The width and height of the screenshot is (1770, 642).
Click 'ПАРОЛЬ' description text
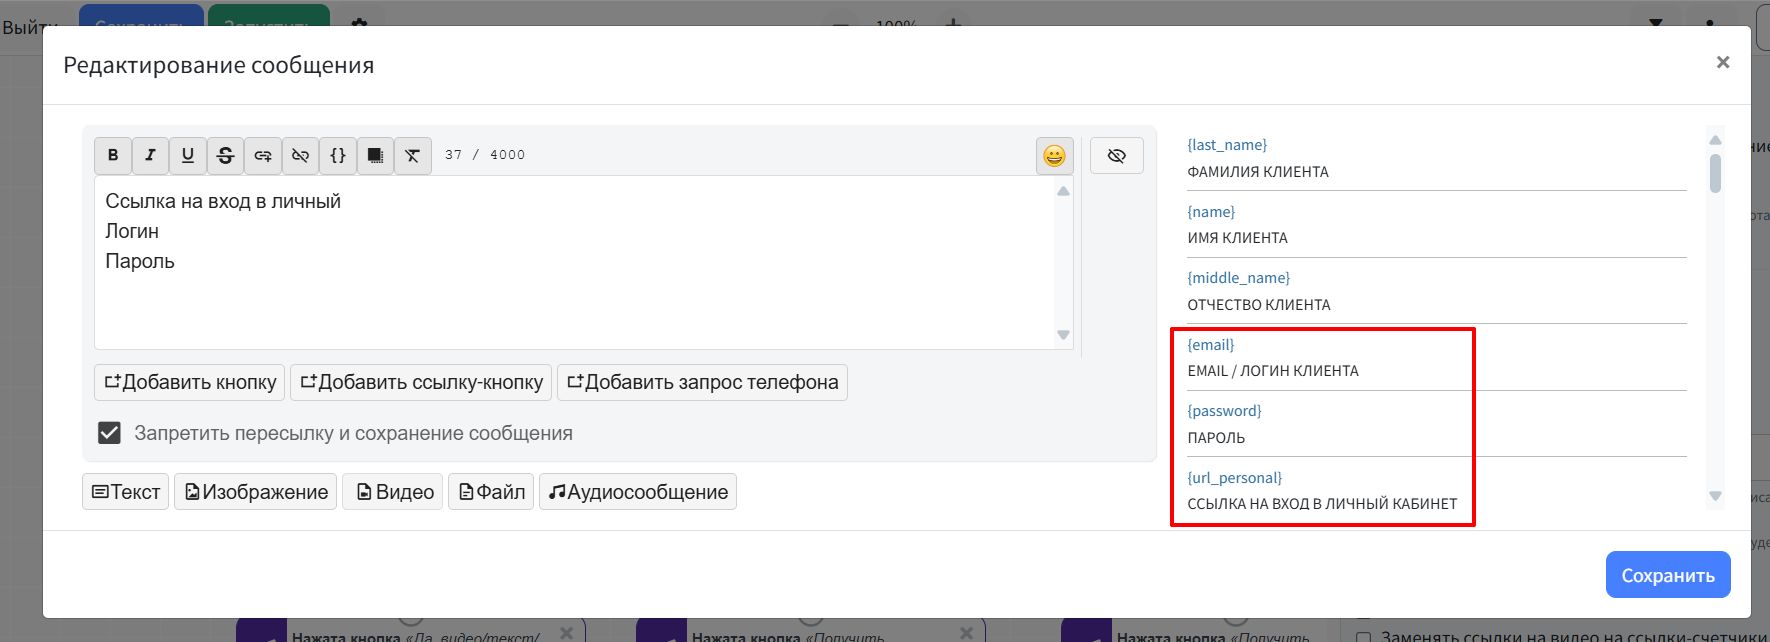pyautogui.click(x=1216, y=438)
